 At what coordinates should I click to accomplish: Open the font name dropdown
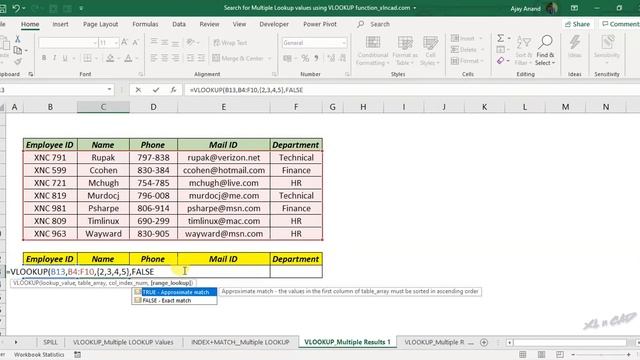(95, 43)
